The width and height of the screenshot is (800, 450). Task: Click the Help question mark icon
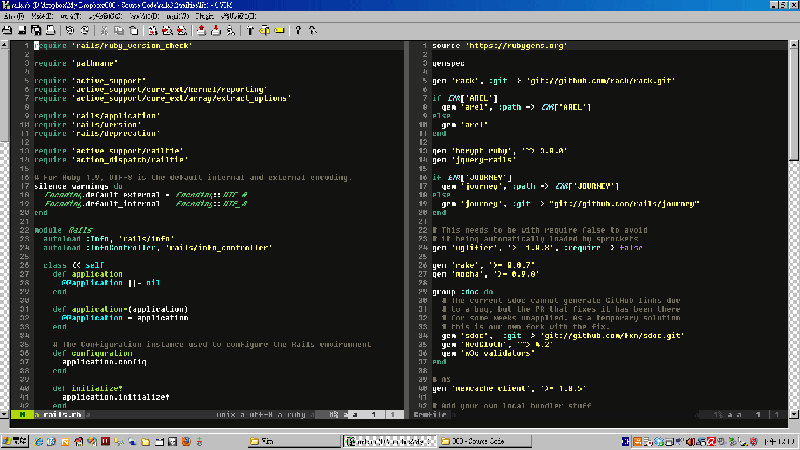click(x=298, y=30)
